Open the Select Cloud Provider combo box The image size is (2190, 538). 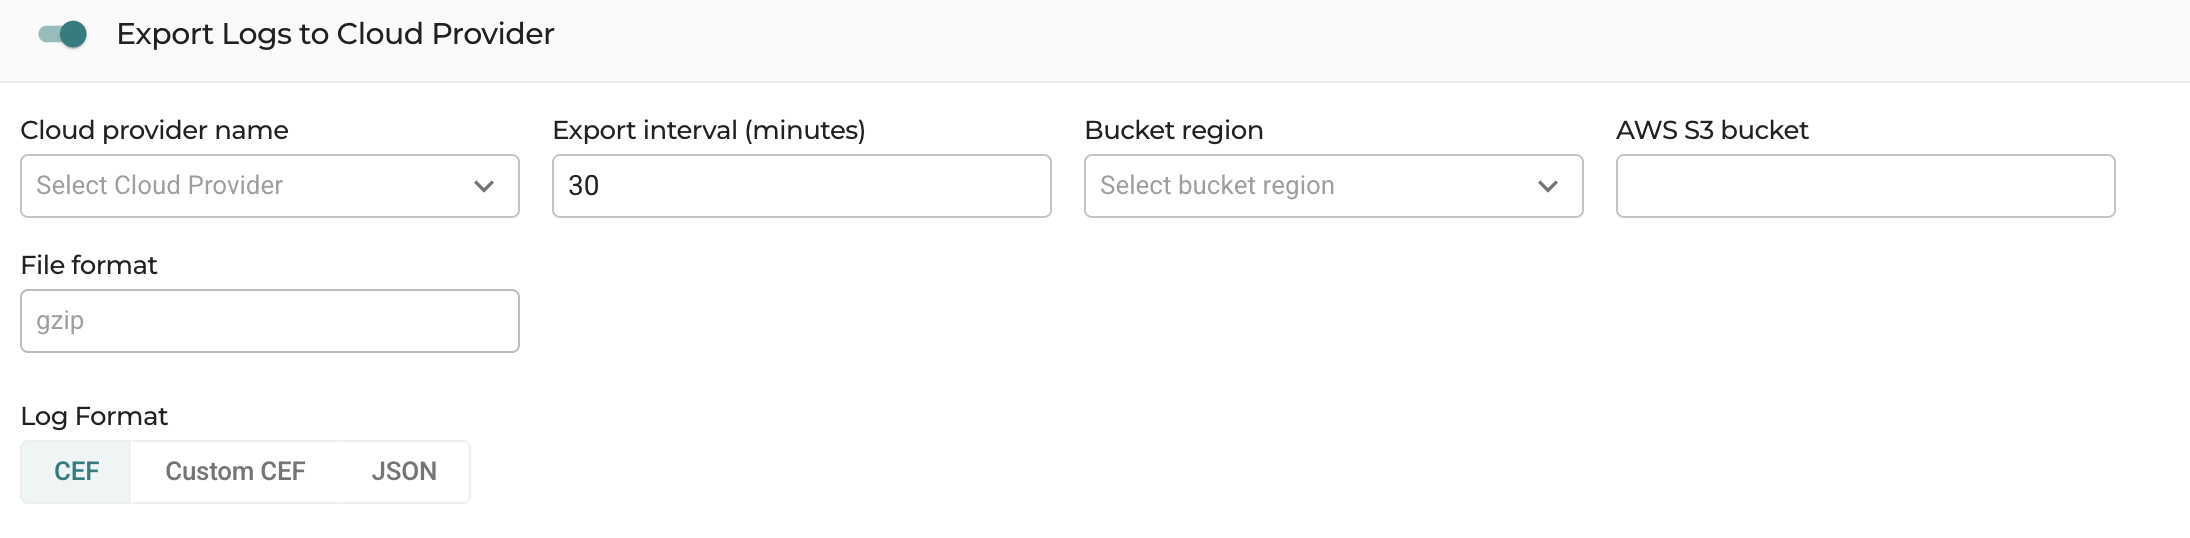(270, 186)
